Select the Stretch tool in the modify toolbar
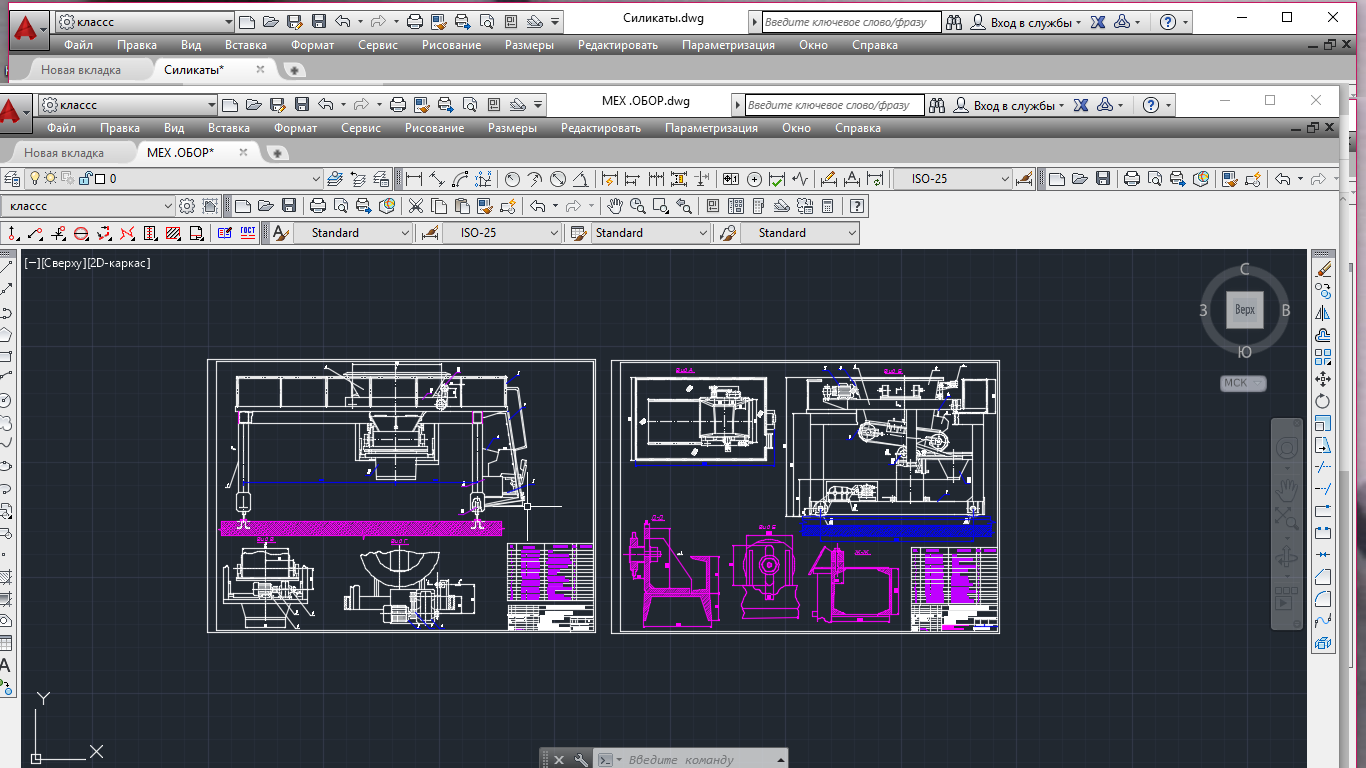The width and height of the screenshot is (1366, 768). 1323,445
